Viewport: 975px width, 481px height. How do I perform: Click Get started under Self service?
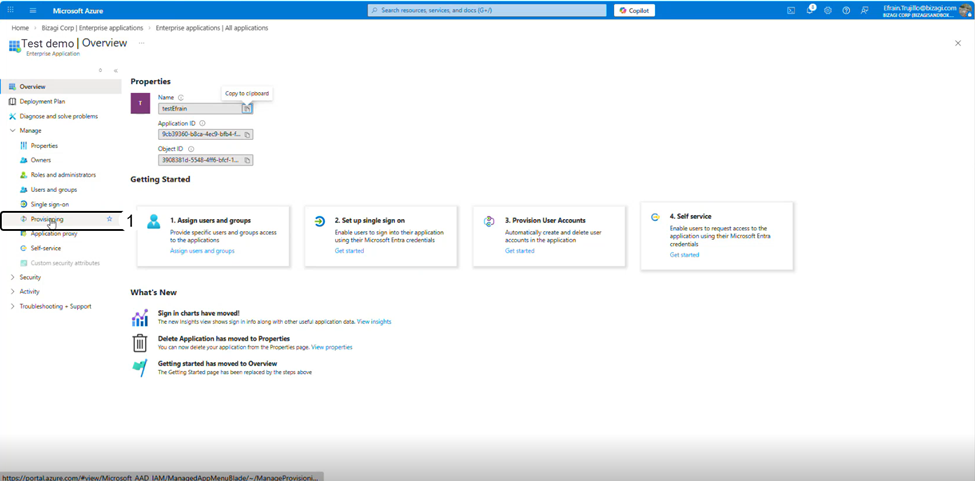(x=684, y=255)
